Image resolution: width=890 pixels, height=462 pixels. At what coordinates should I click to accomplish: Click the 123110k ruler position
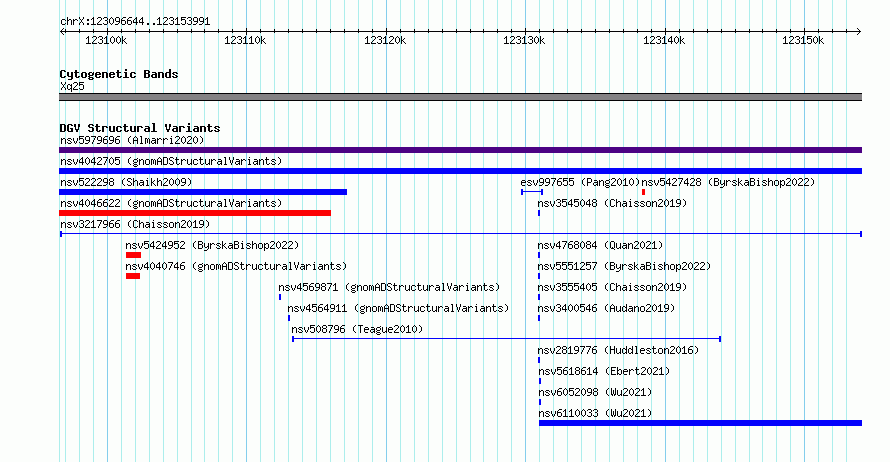pyautogui.click(x=245, y=40)
